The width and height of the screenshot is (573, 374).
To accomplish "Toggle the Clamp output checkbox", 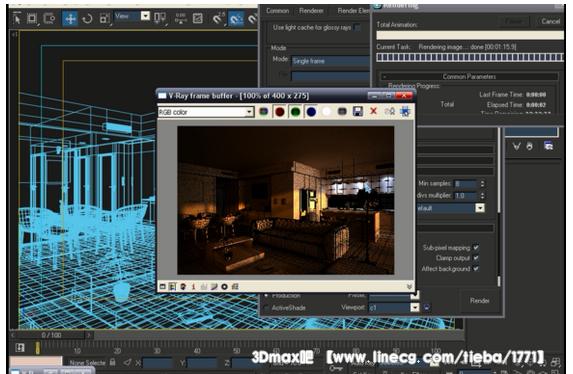I will 476,258.
